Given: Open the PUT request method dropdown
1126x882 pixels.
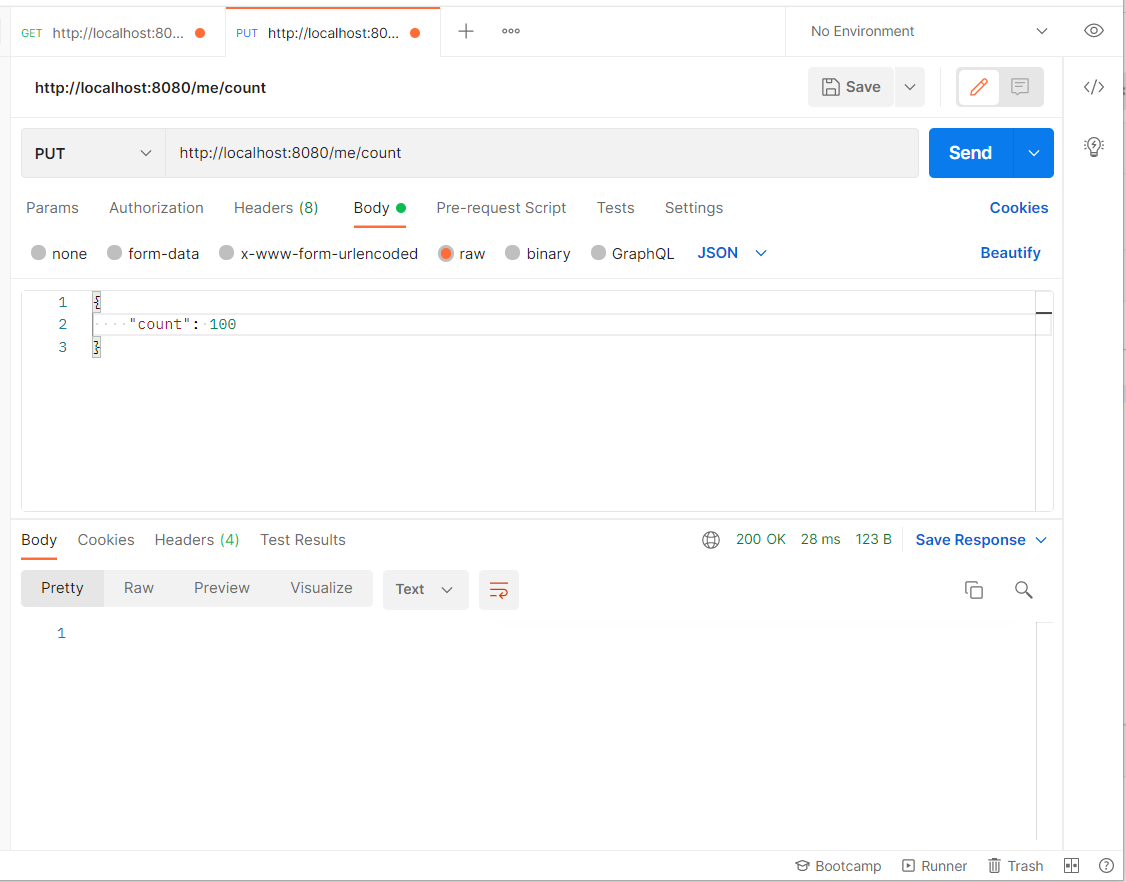Looking at the screenshot, I should [92, 153].
